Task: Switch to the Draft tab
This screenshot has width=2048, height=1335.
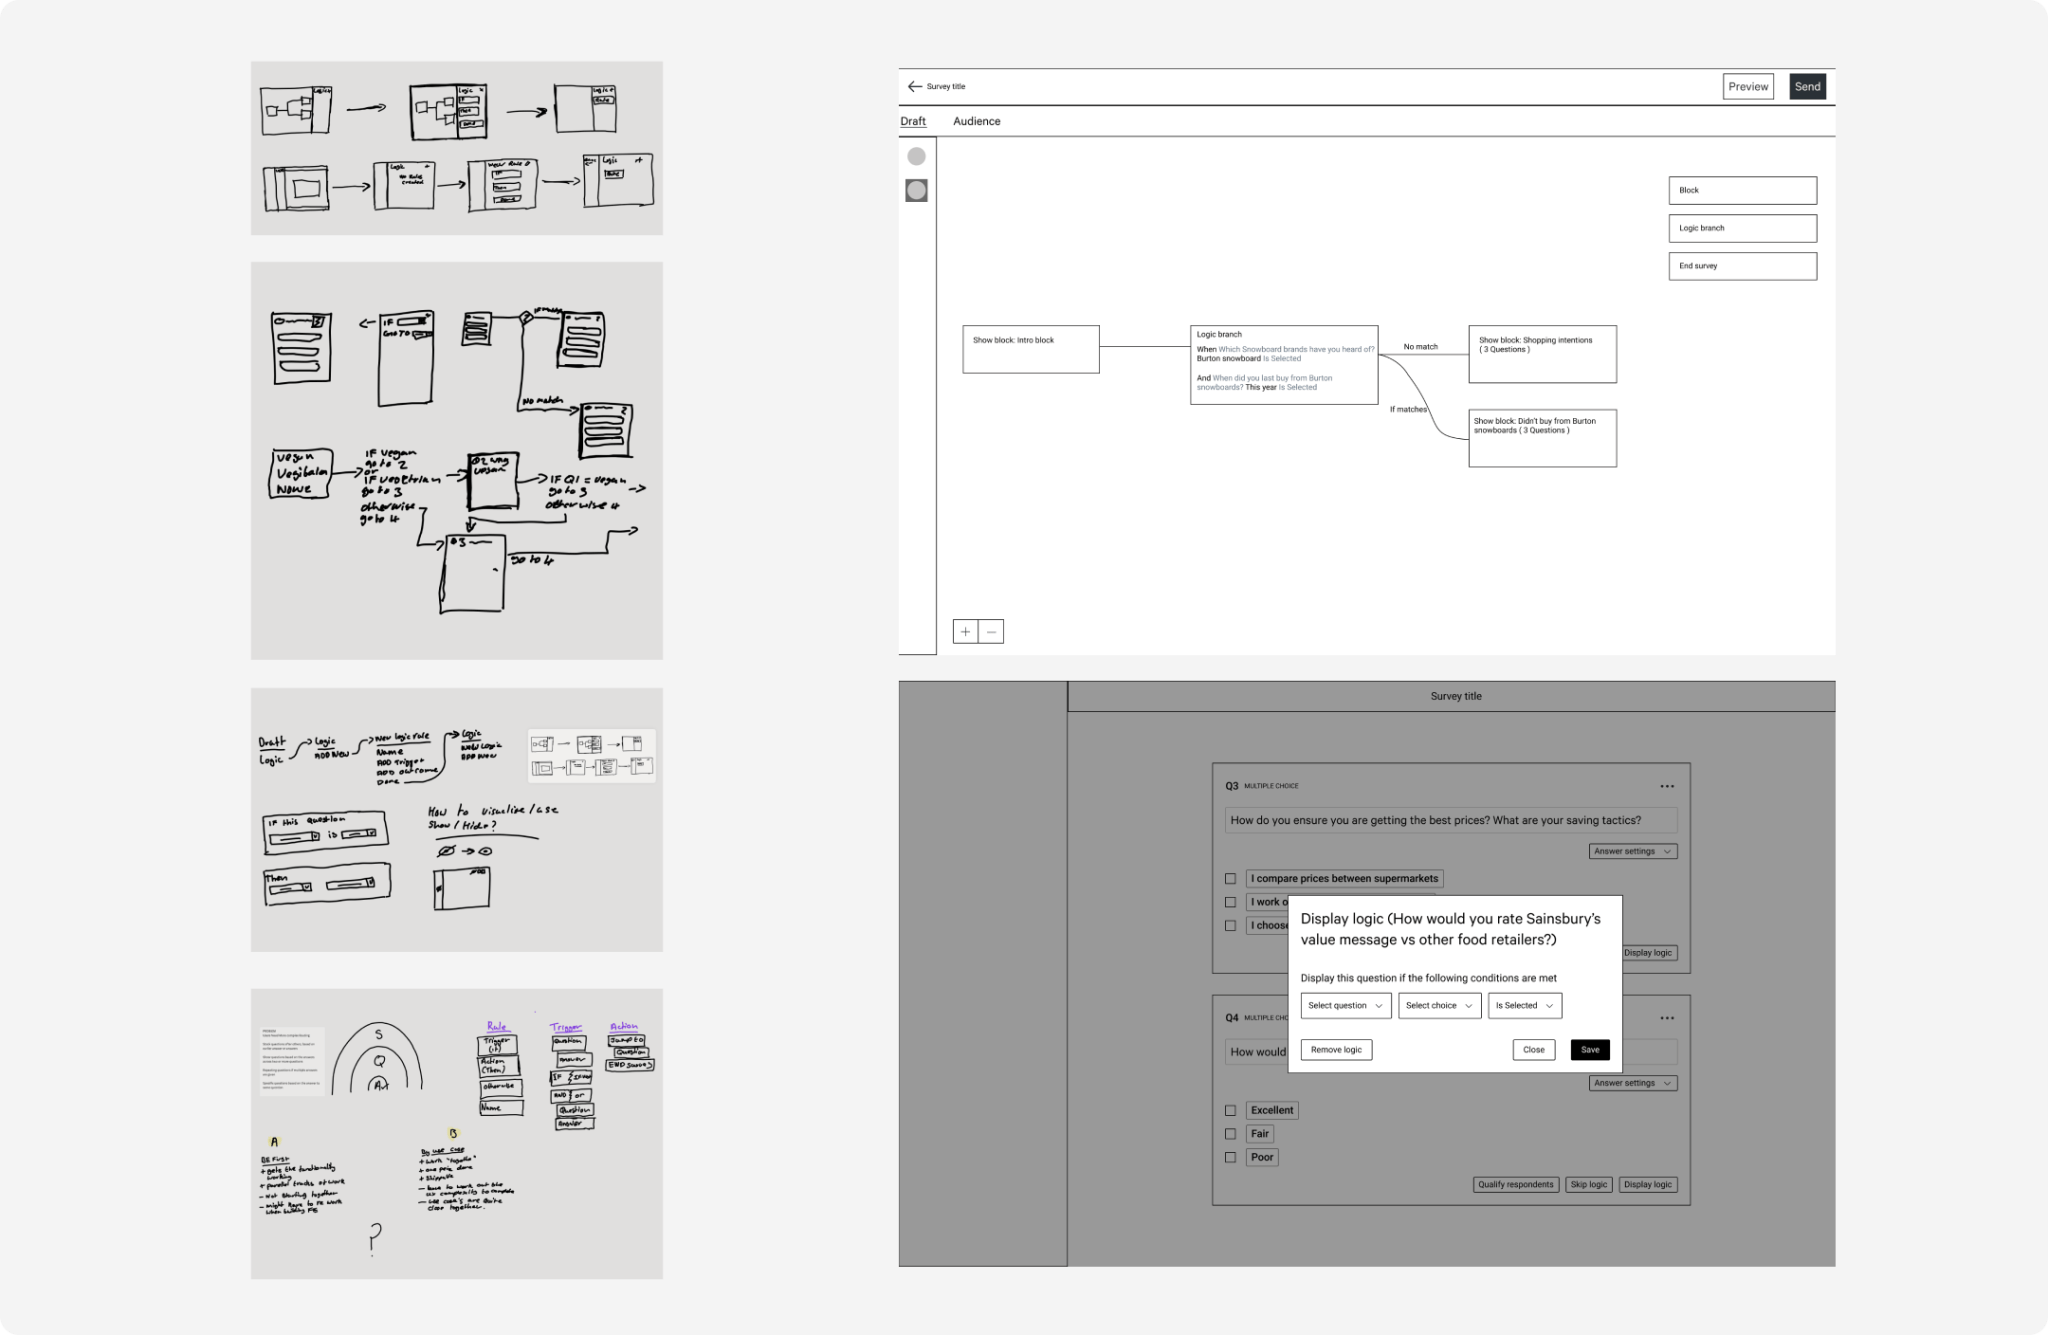Action: tap(913, 121)
